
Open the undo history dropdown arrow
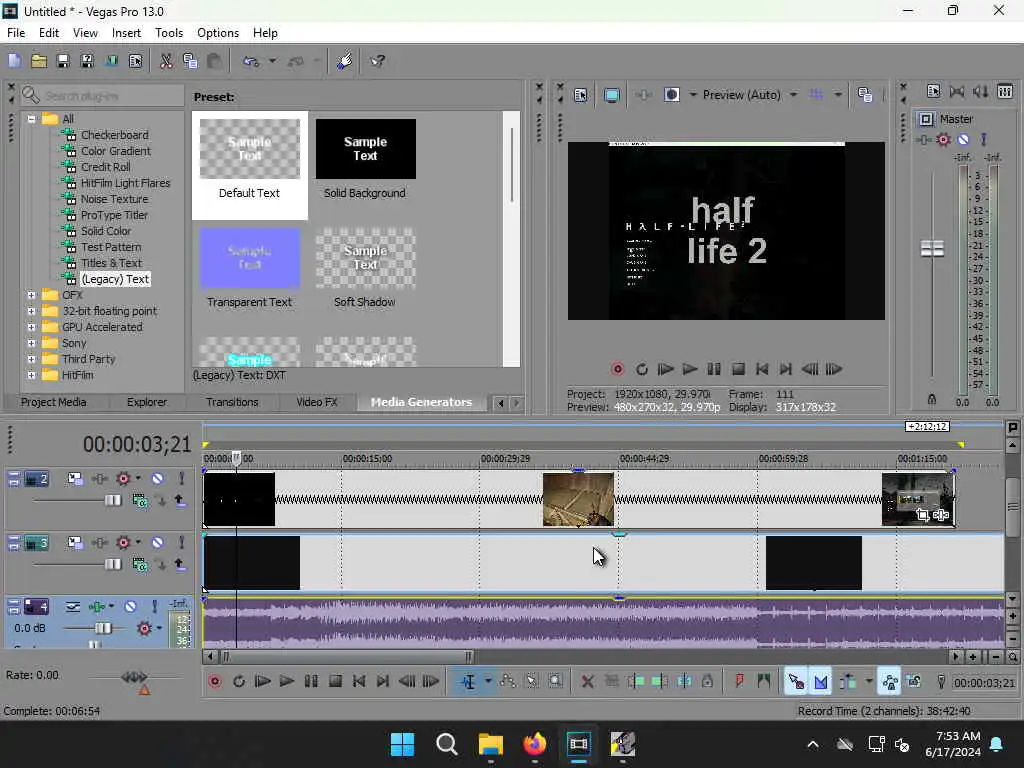272,61
